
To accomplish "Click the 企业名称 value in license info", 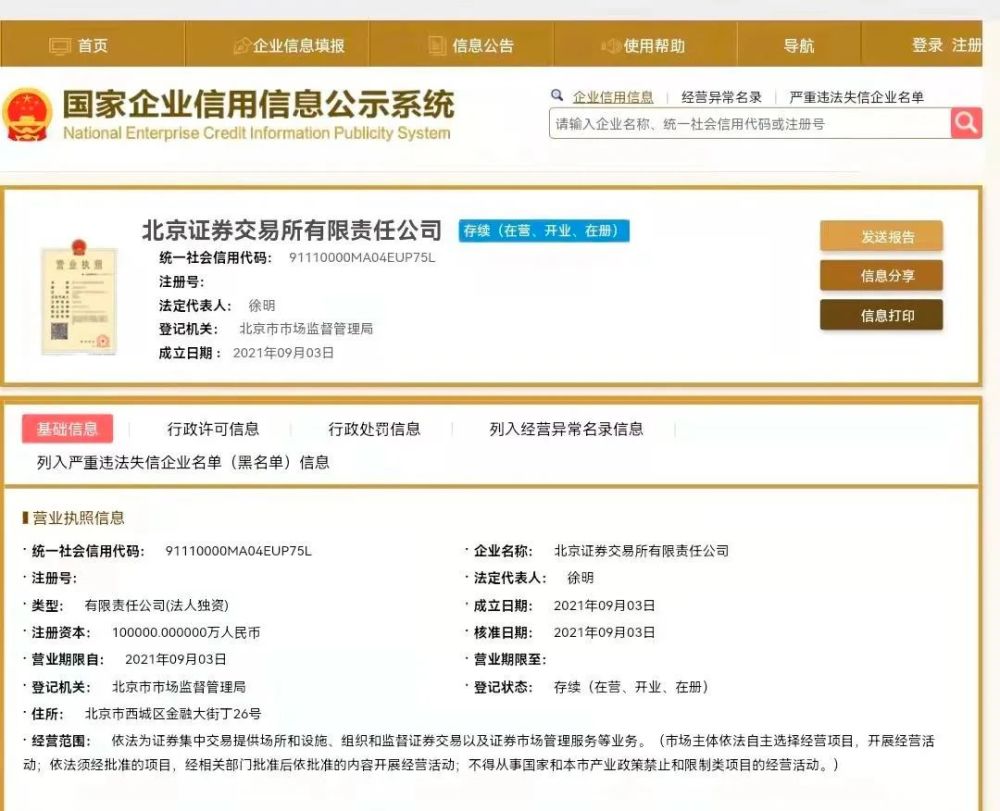I will 642,551.
